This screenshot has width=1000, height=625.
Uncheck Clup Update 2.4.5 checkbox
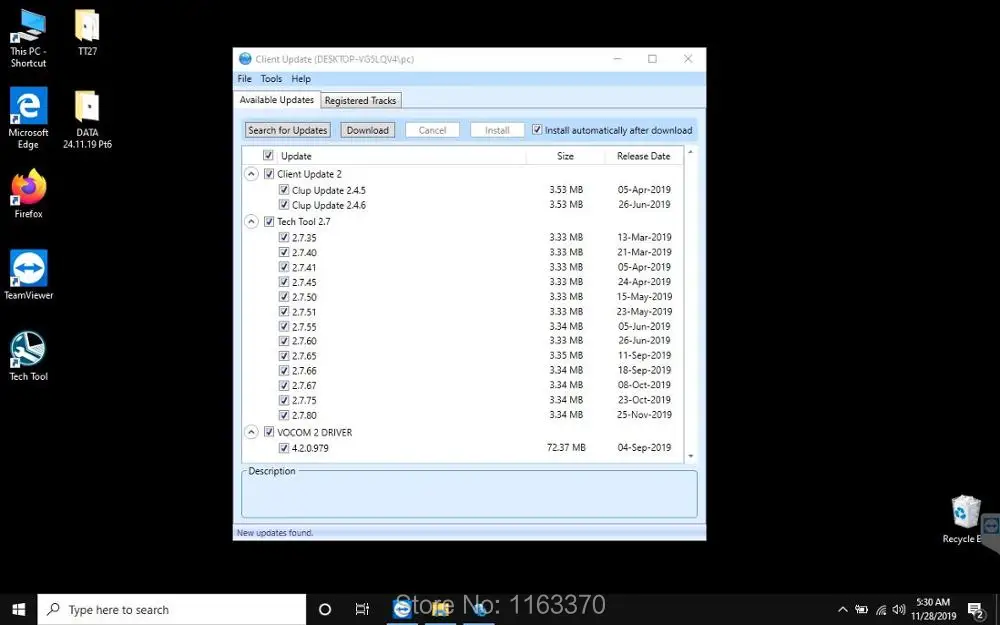(x=284, y=189)
